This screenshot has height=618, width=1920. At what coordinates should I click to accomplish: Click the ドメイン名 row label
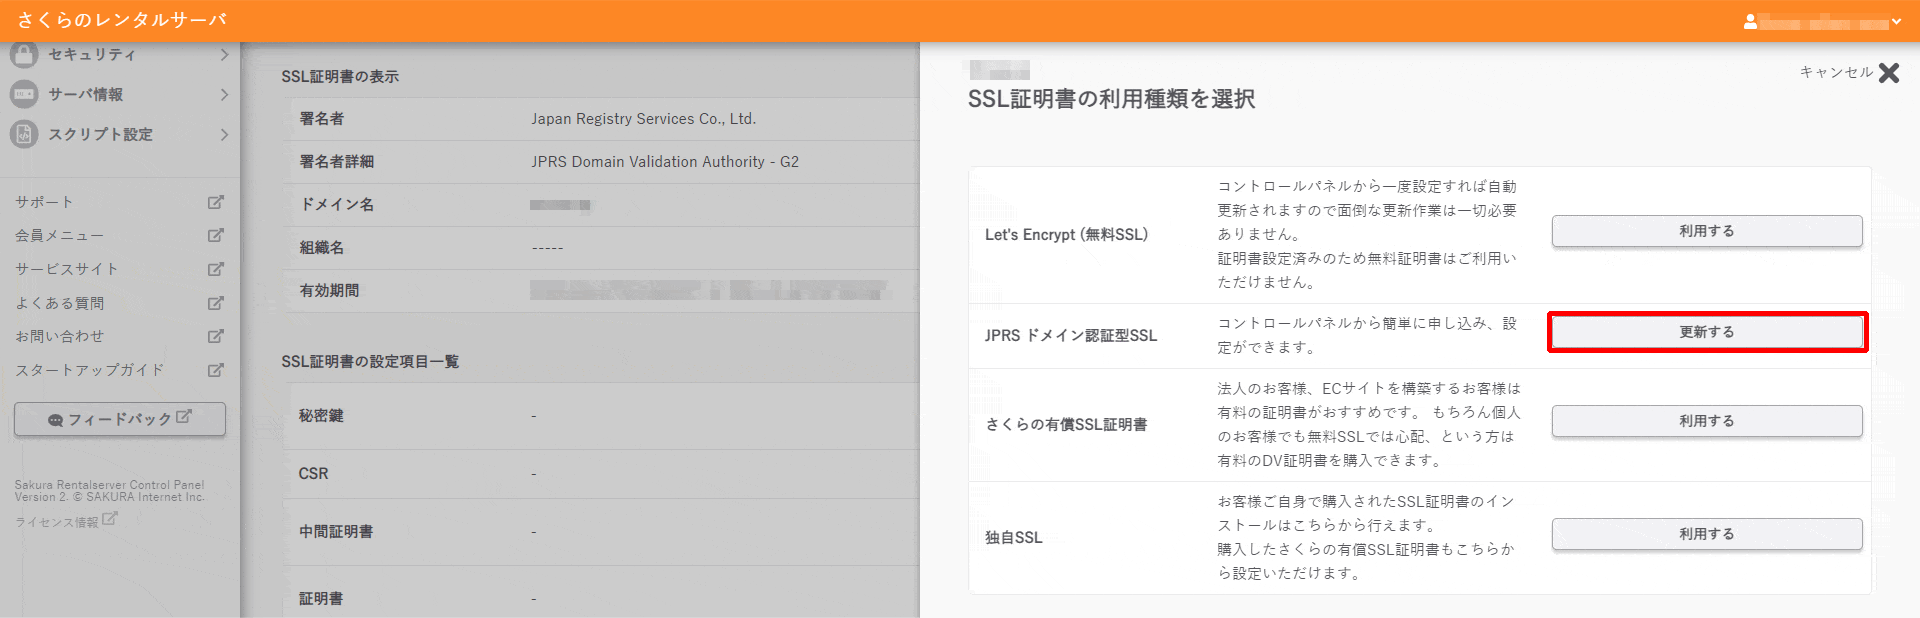pos(337,205)
